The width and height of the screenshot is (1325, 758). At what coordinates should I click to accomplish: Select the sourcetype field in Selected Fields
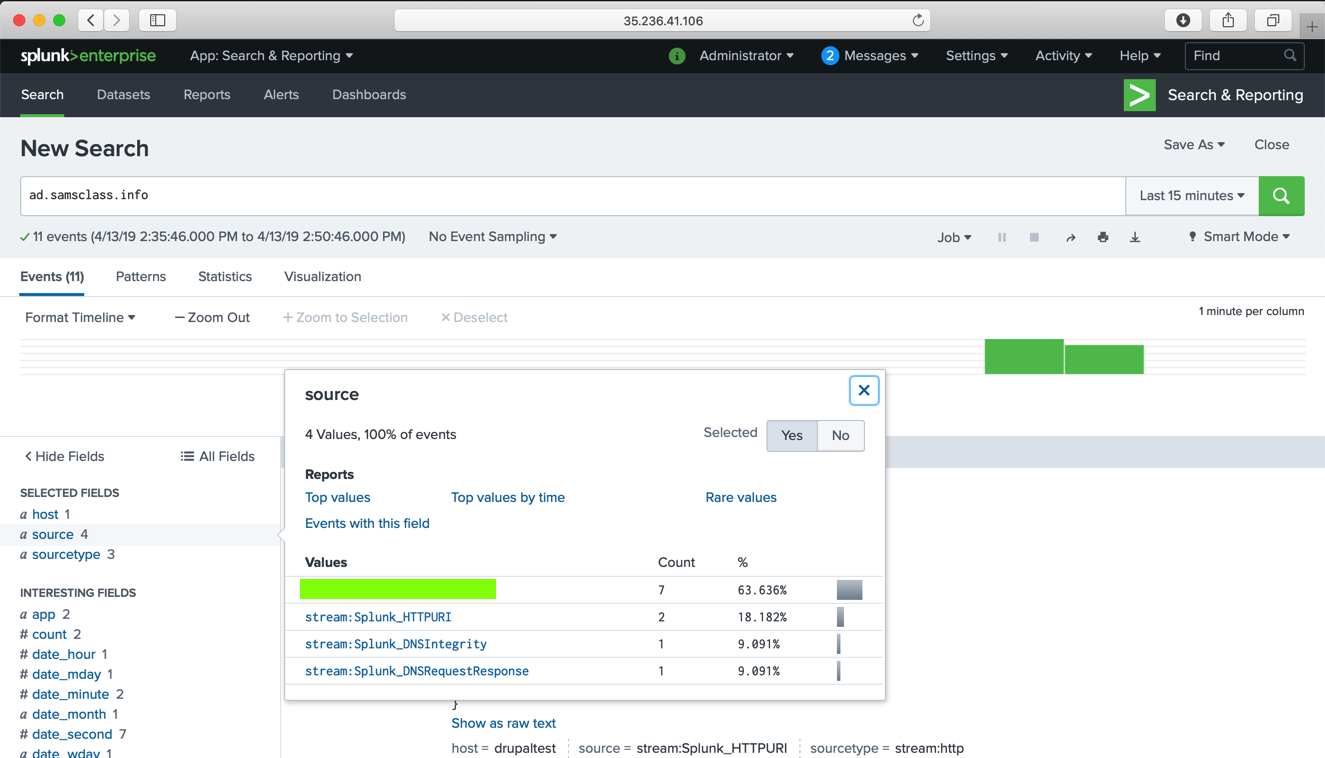click(67, 555)
